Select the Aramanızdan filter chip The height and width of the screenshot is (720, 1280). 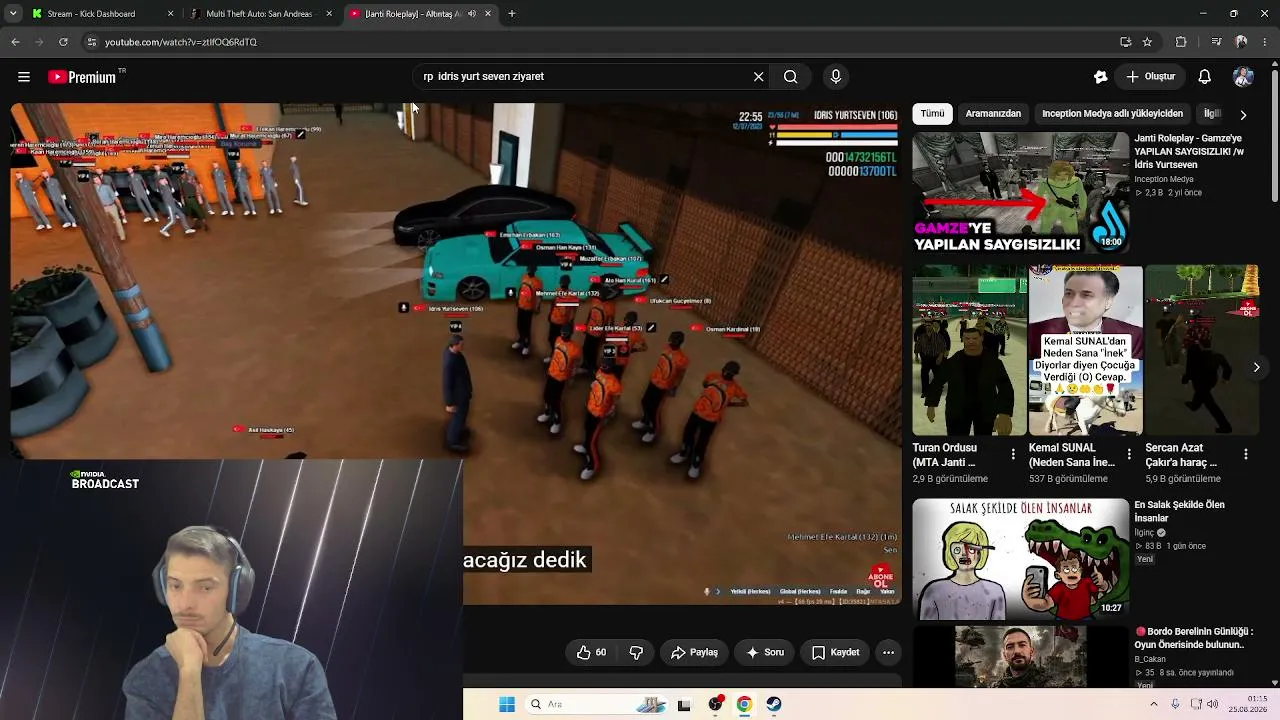click(x=993, y=114)
